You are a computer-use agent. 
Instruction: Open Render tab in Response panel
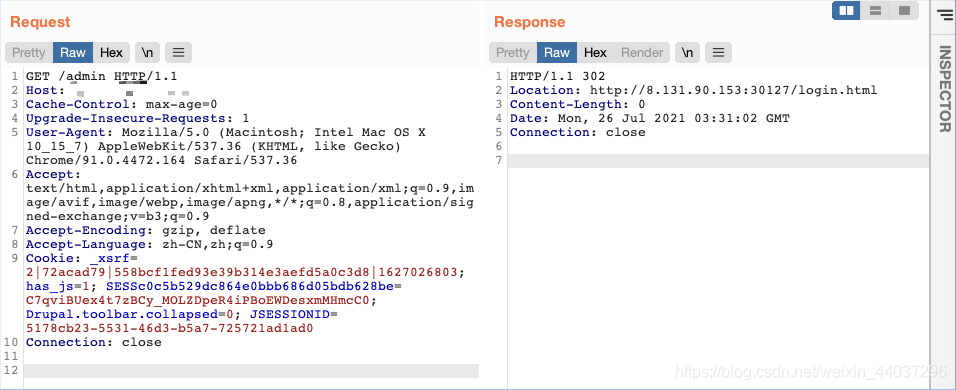coord(641,52)
